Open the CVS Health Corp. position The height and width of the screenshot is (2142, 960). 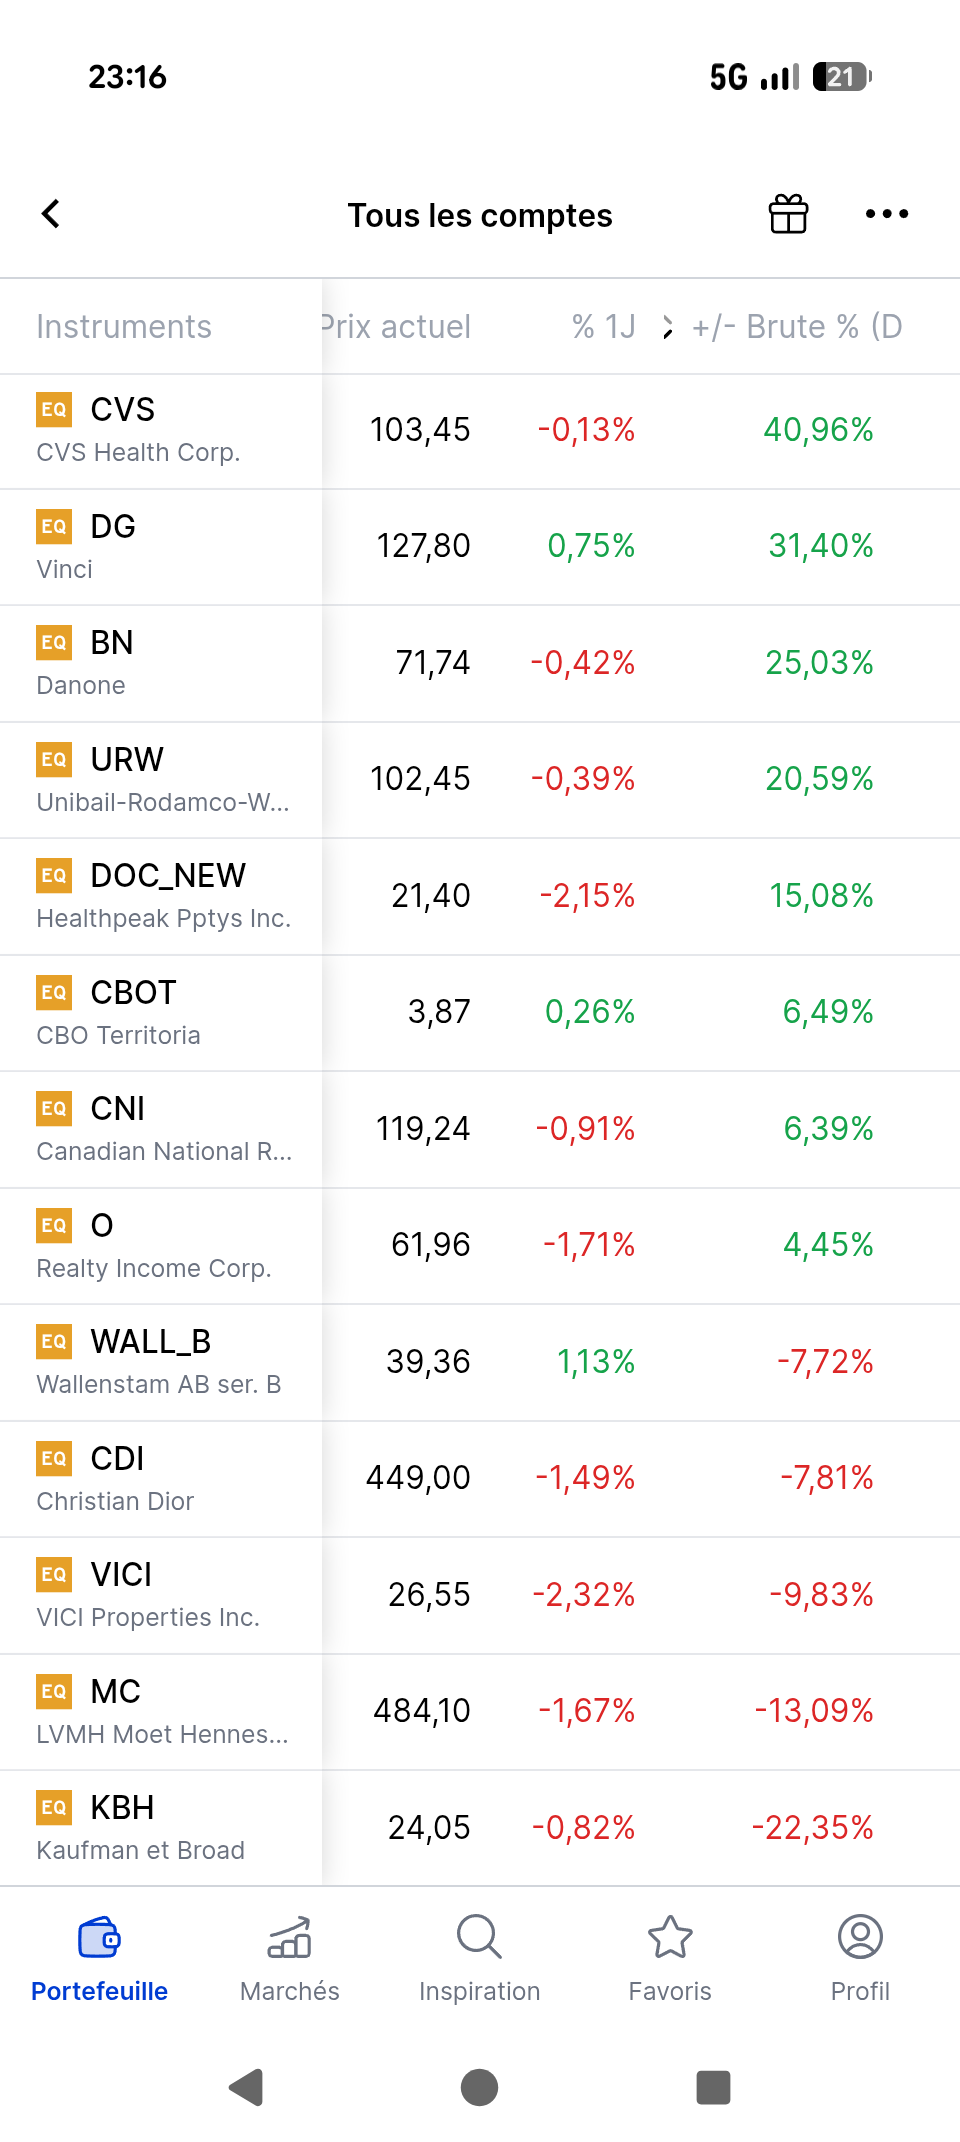(x=480, y=431)
